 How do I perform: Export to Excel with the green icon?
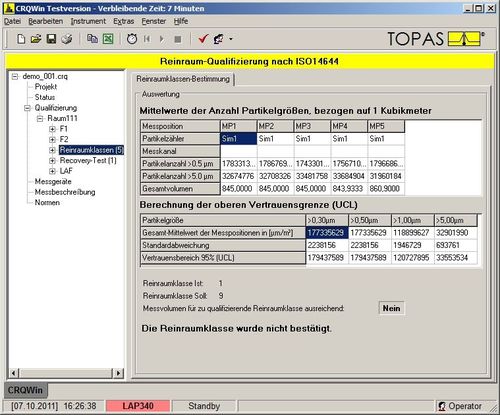(108, 39)
